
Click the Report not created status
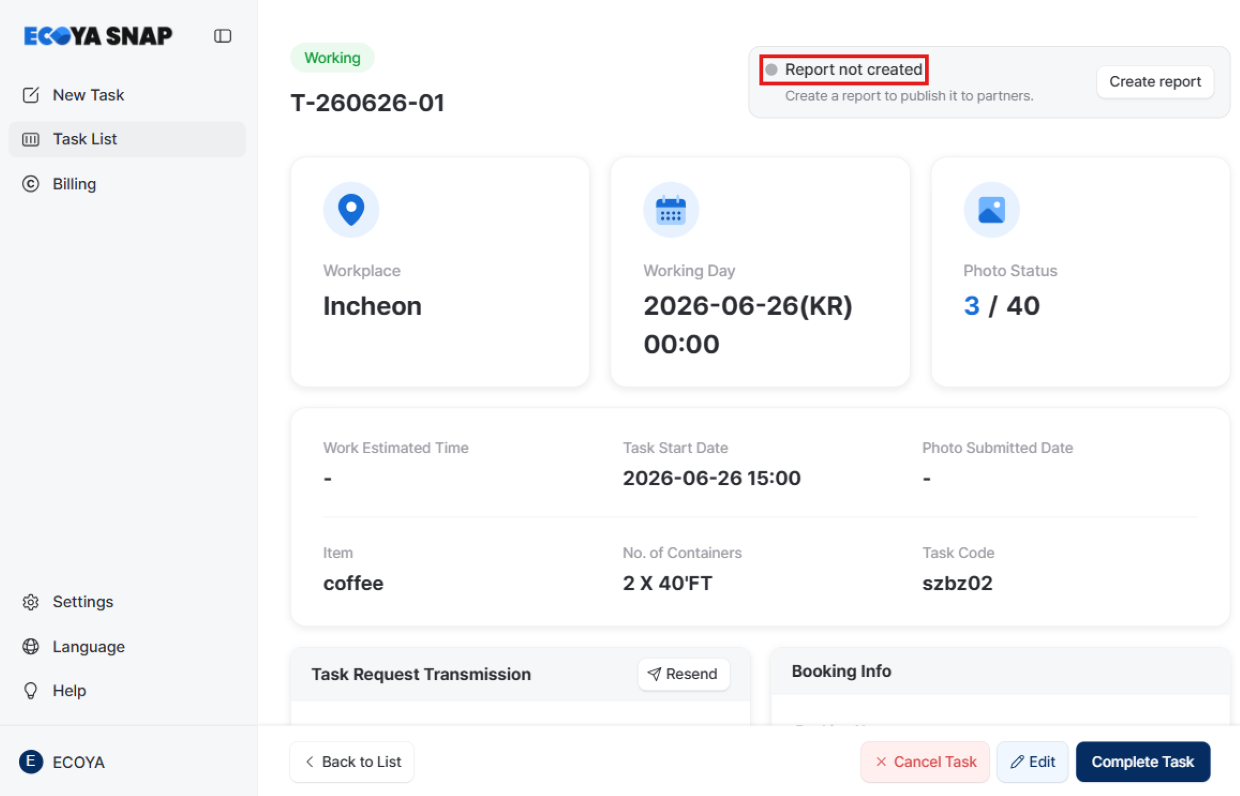pyautogui.click(x=844, y=70)
